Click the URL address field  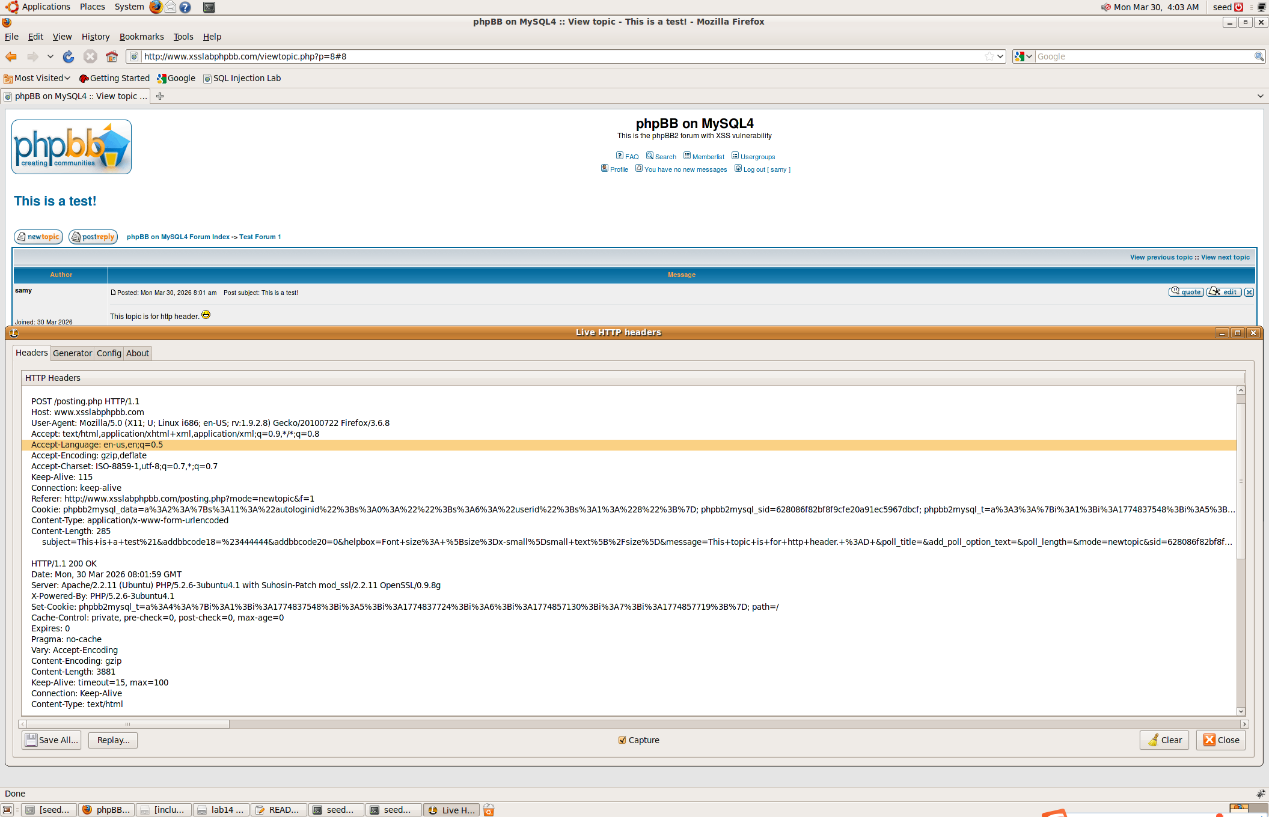point(560,57)
